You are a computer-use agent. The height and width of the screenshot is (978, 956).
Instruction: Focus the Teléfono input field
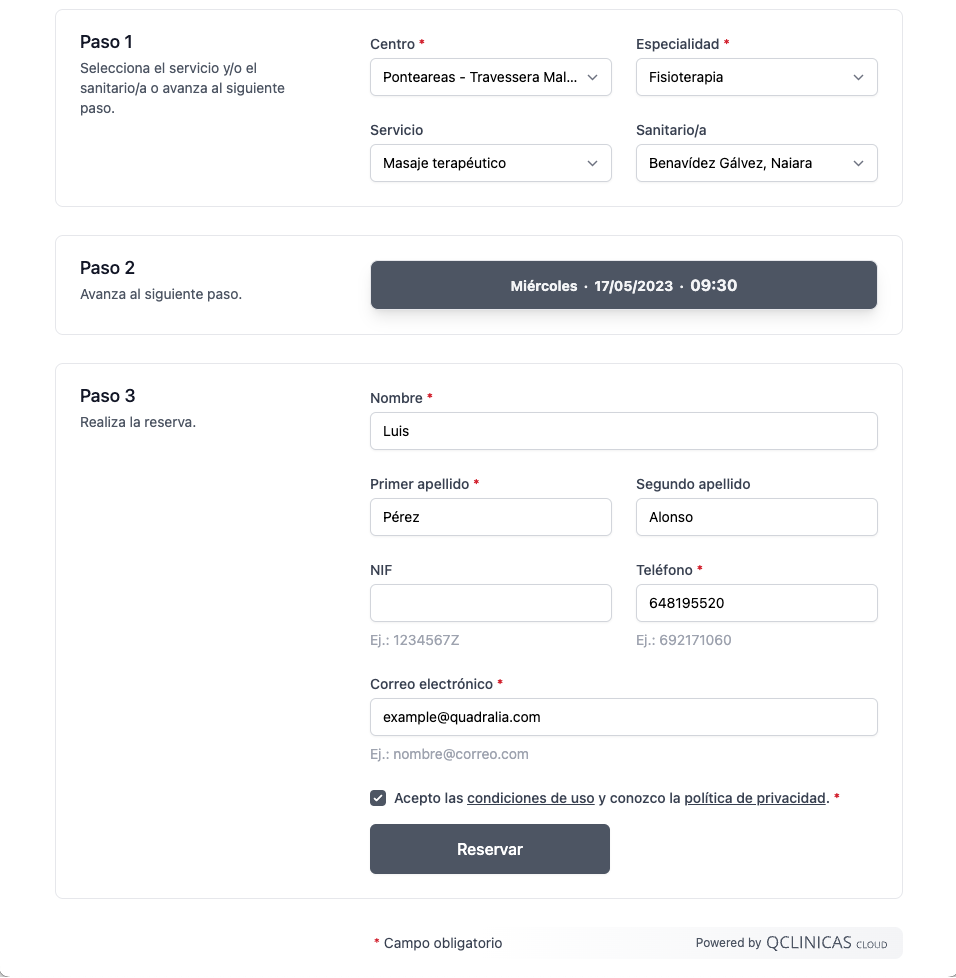[x=756, y=603]
